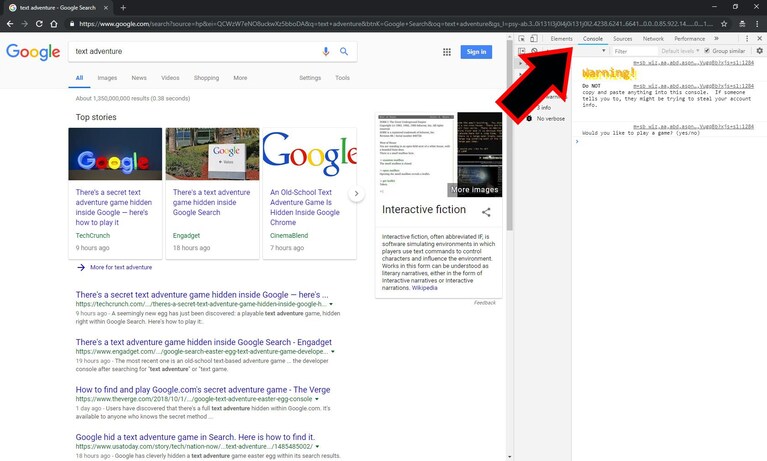The height and width of the screenshot is (461, 767).
Task: Open the Engadget text adventure result link
Action: [x=203, y=342]
